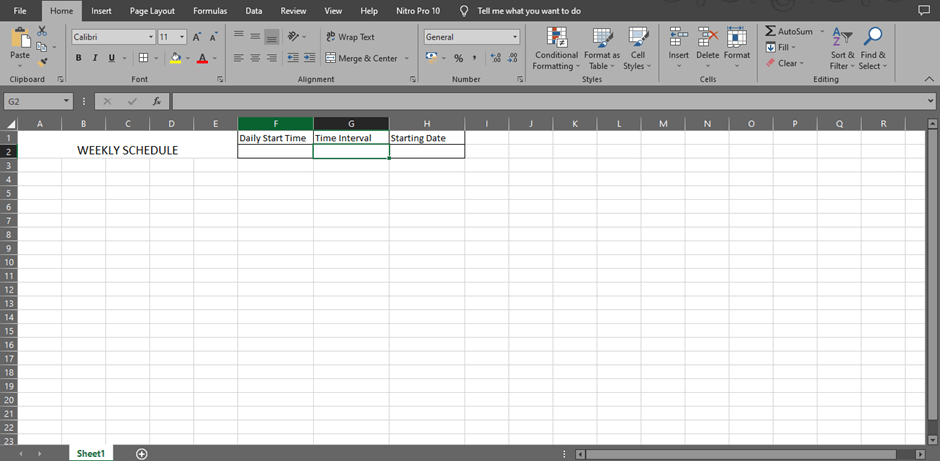Align text right

point(272,58)
